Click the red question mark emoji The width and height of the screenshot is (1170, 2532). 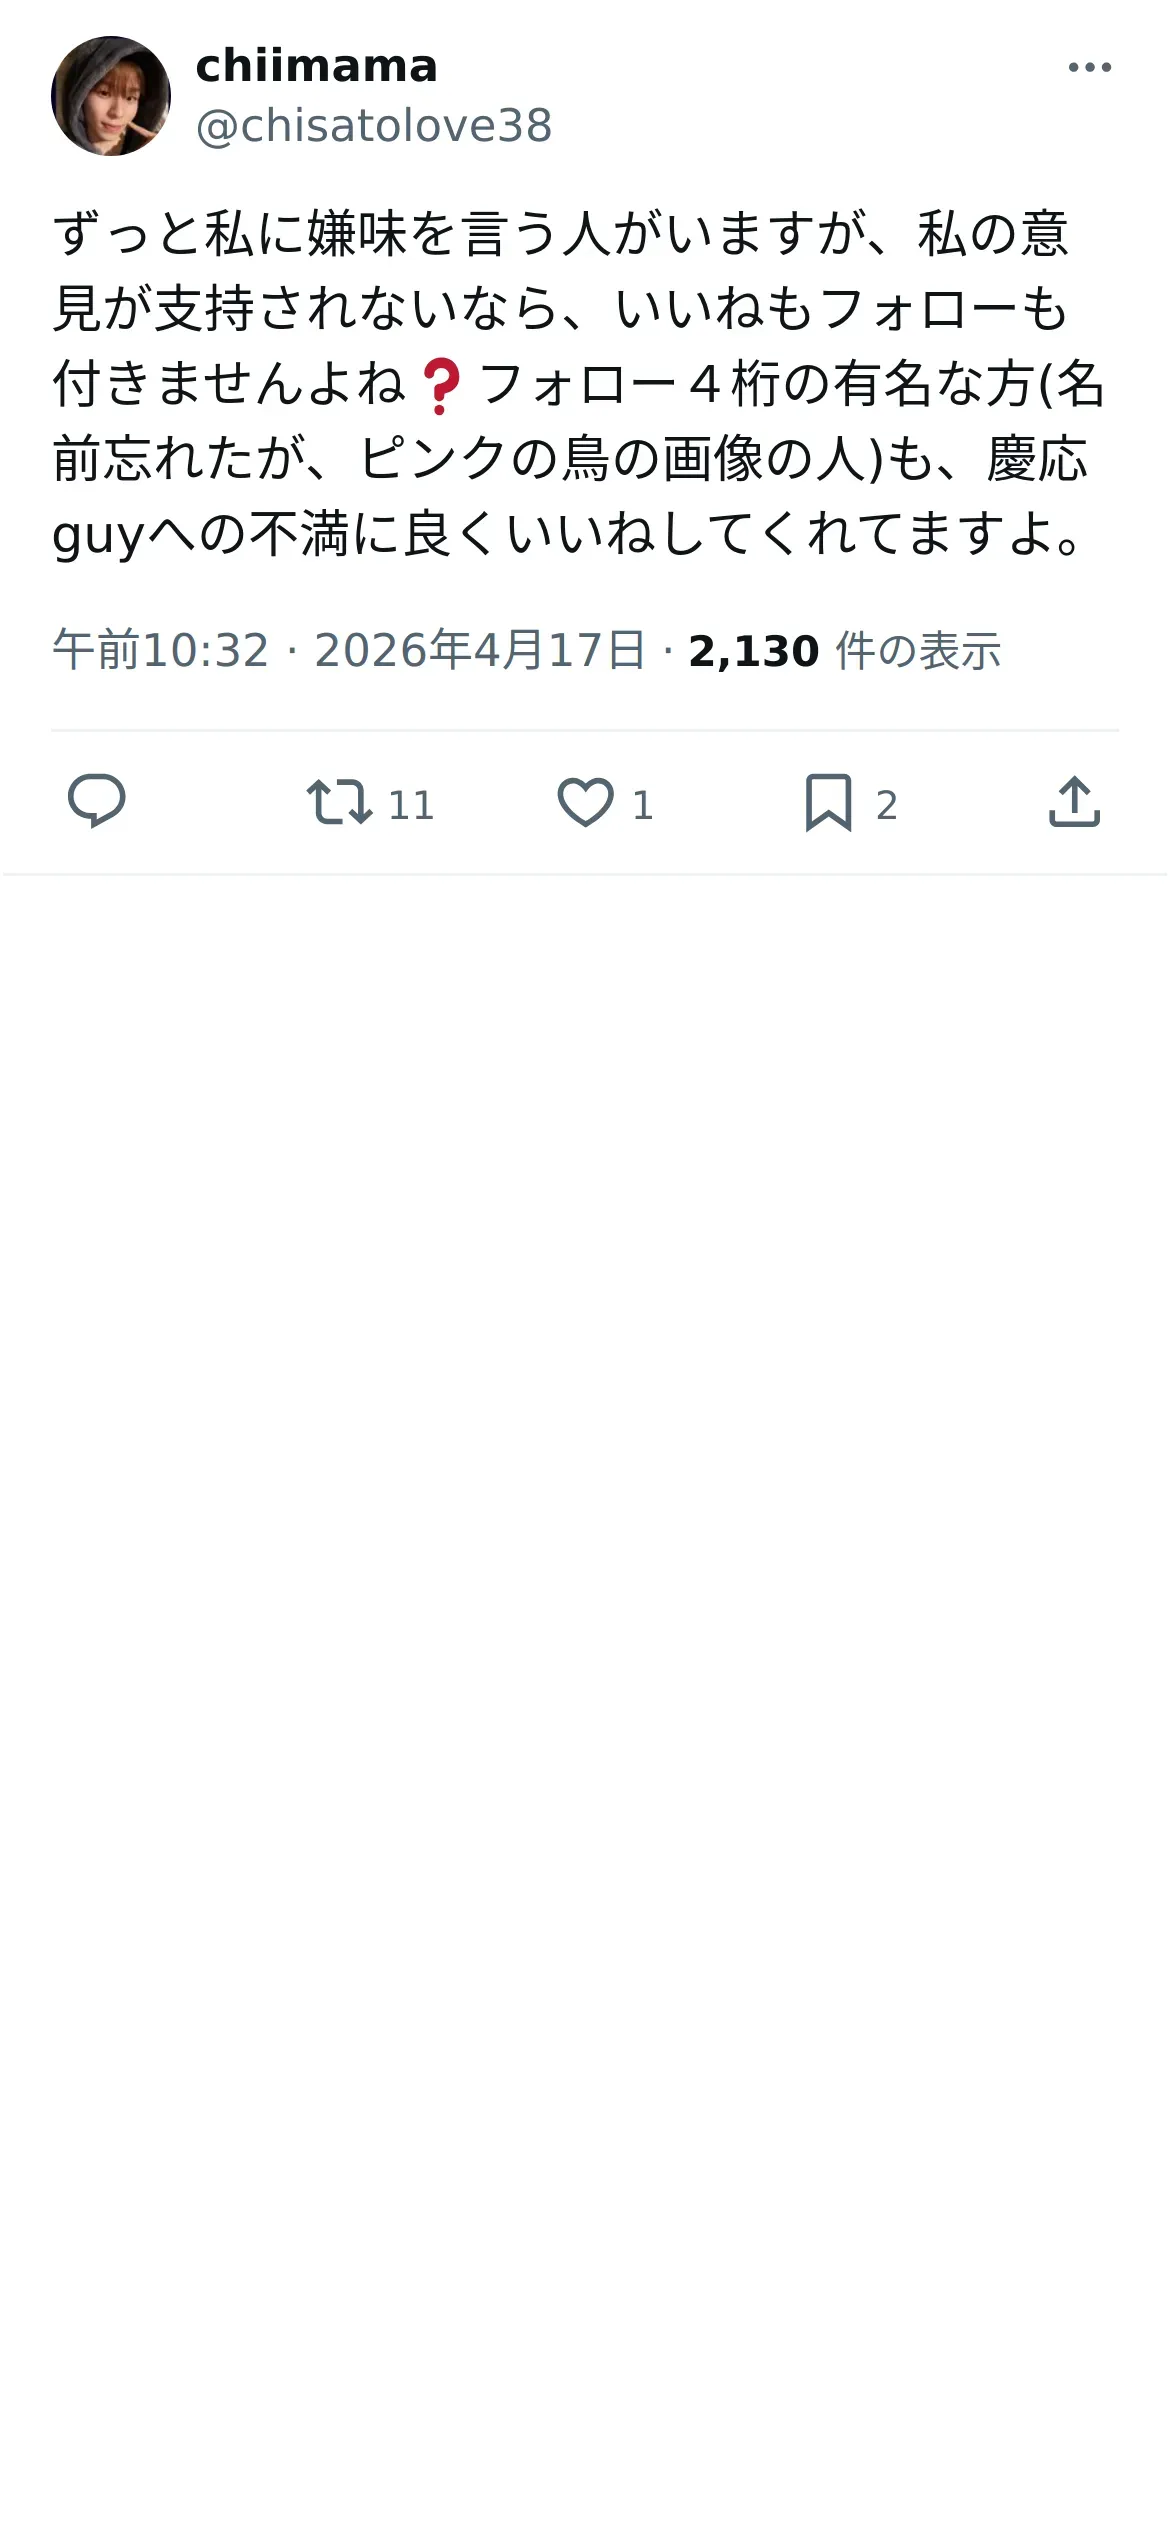(441, 387)
